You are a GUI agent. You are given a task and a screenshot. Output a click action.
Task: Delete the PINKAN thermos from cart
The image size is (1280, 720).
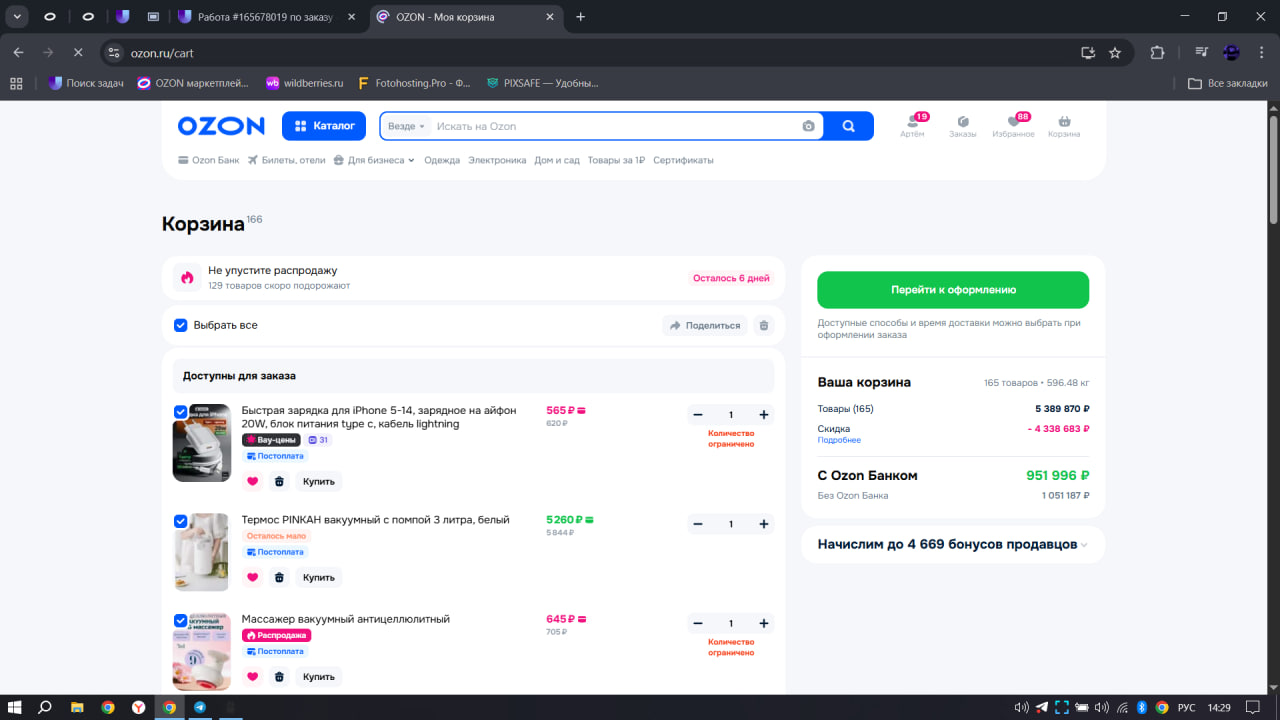tap(279, 577)
